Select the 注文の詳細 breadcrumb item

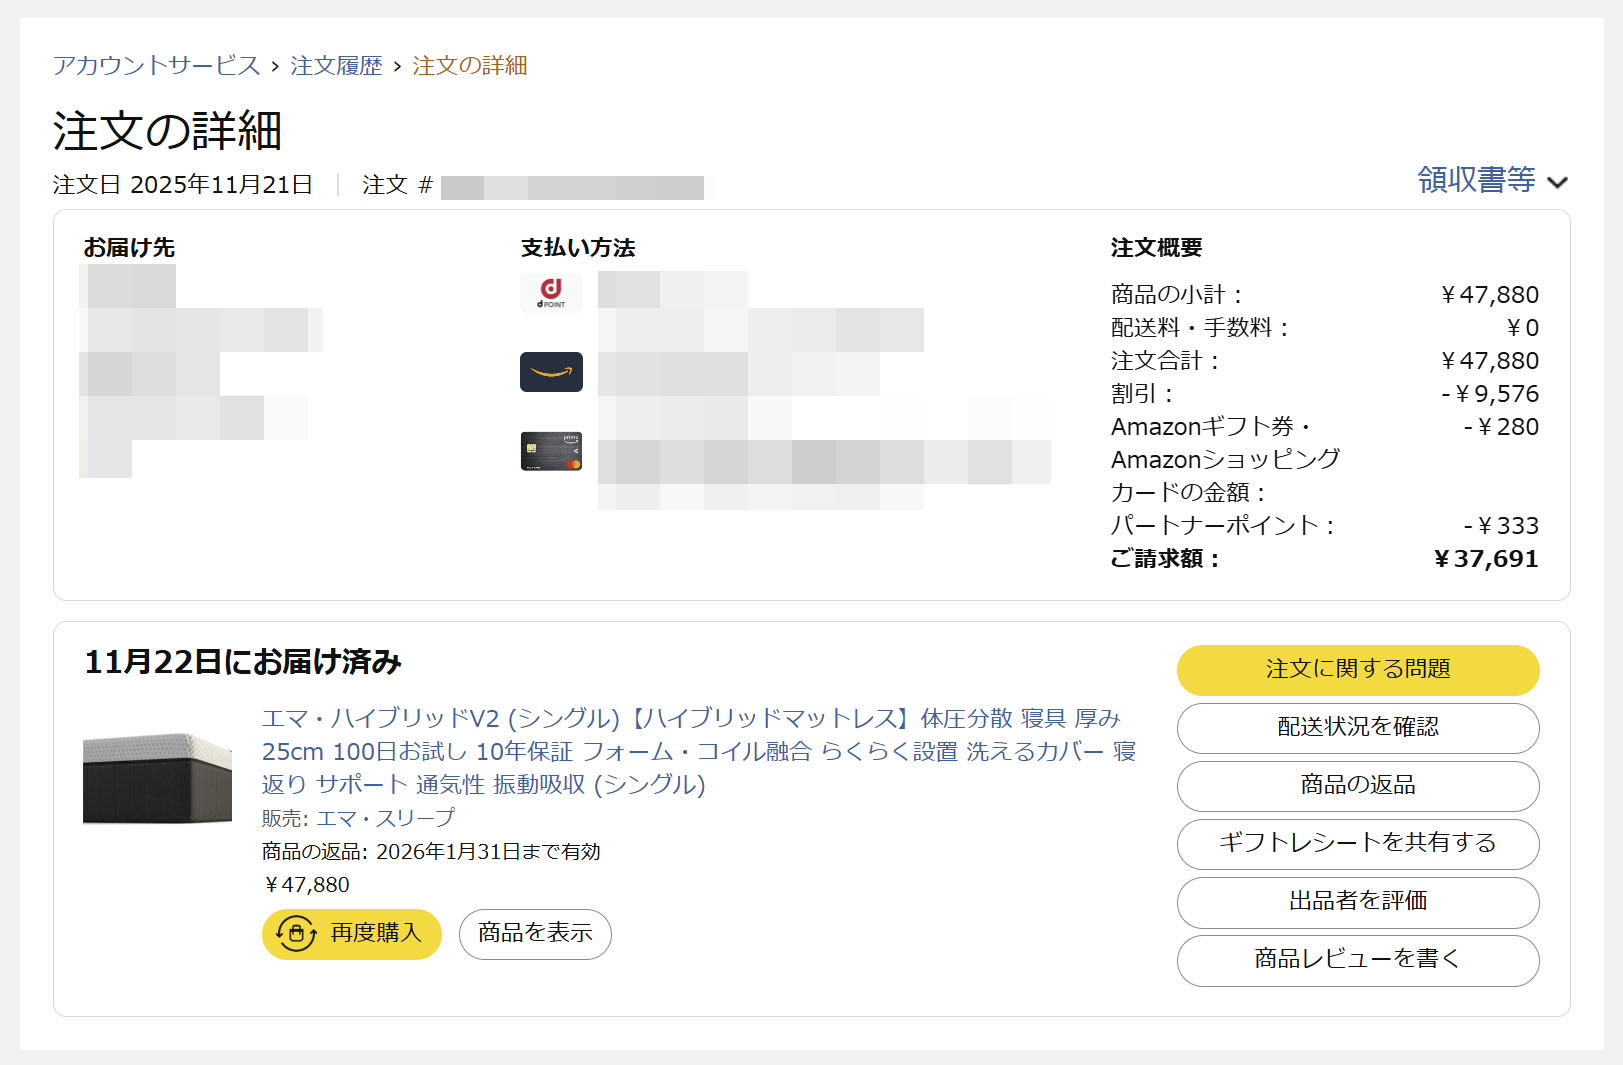coord(469,66)
